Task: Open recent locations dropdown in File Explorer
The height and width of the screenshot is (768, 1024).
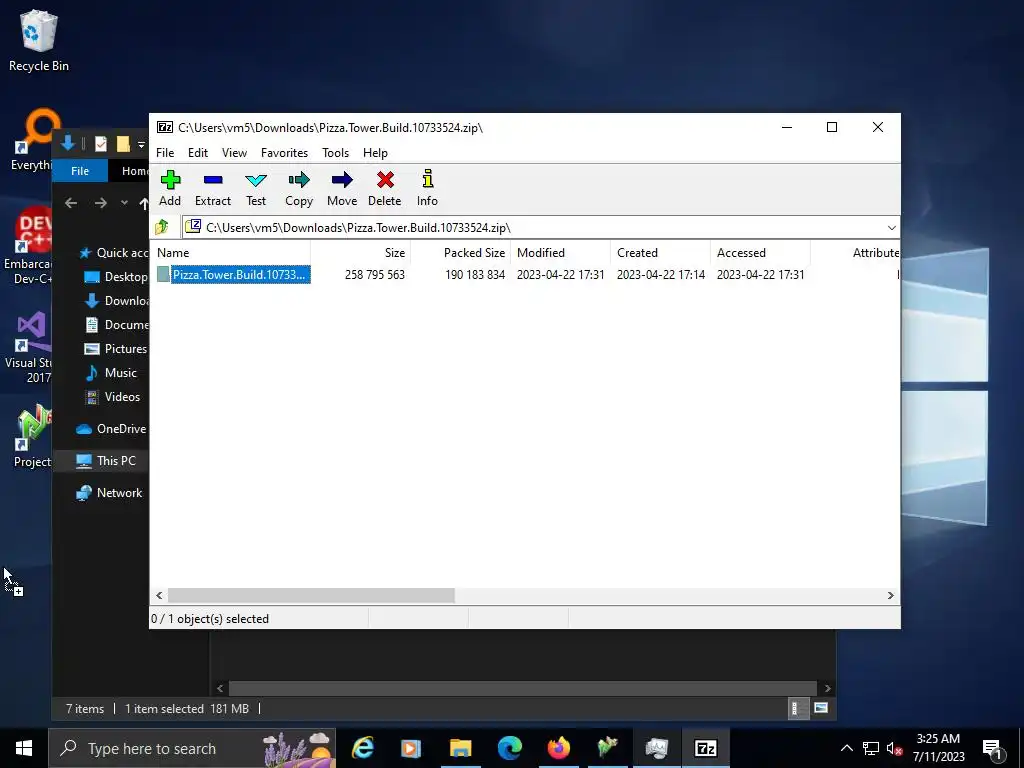Action: coord(124,203)
